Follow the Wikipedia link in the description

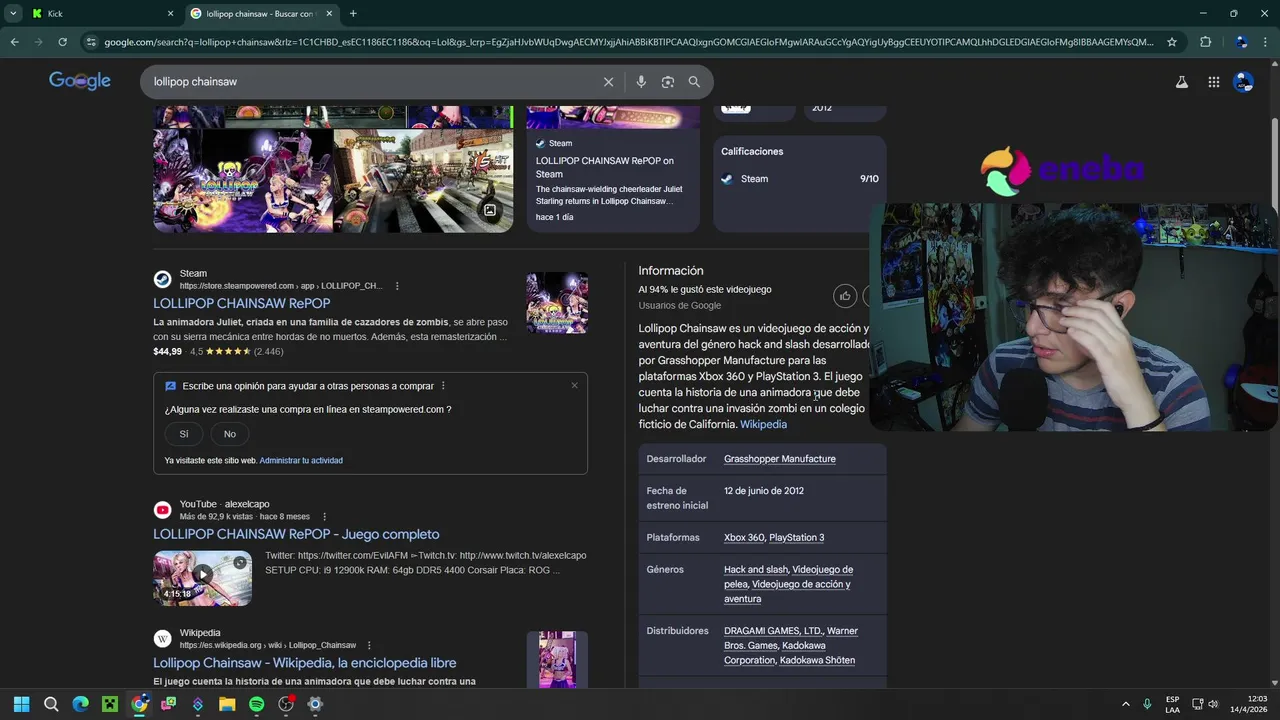point(763,425)
